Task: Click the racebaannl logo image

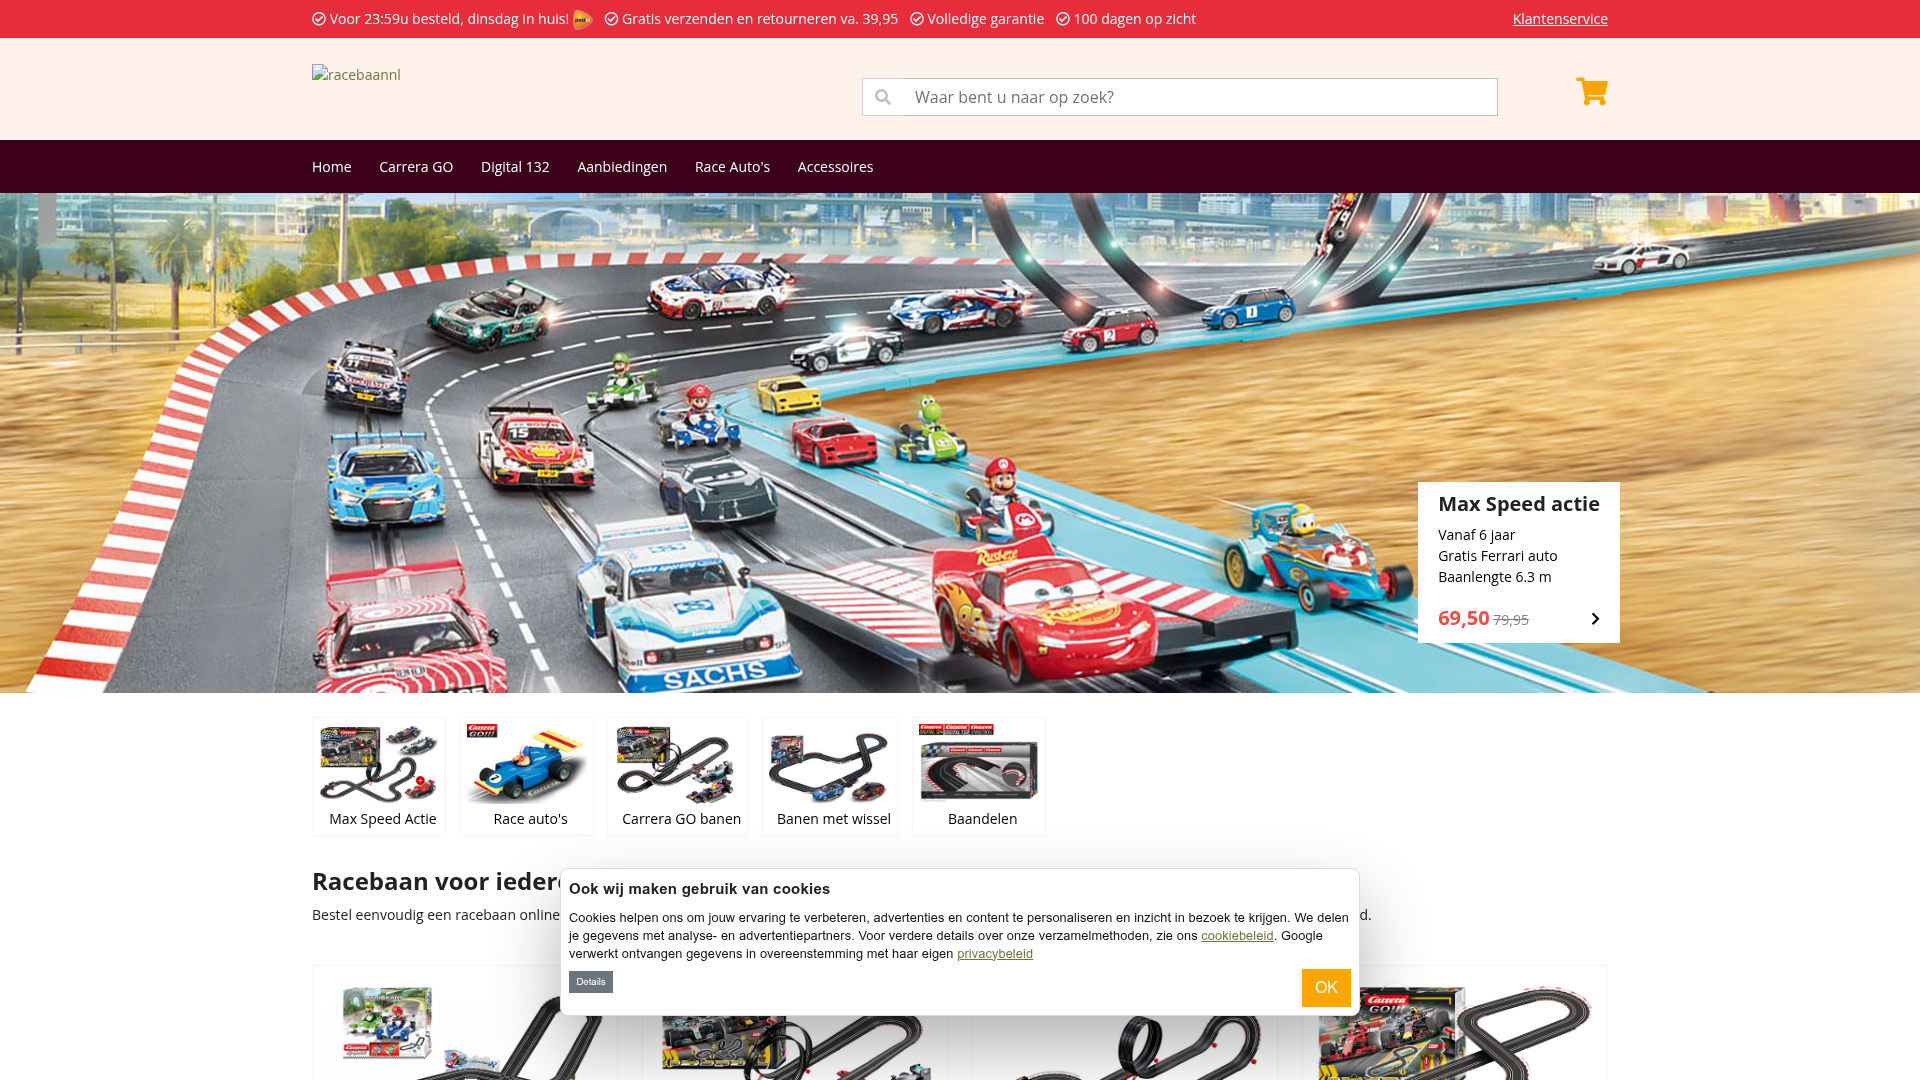Action: click(356, 74)
